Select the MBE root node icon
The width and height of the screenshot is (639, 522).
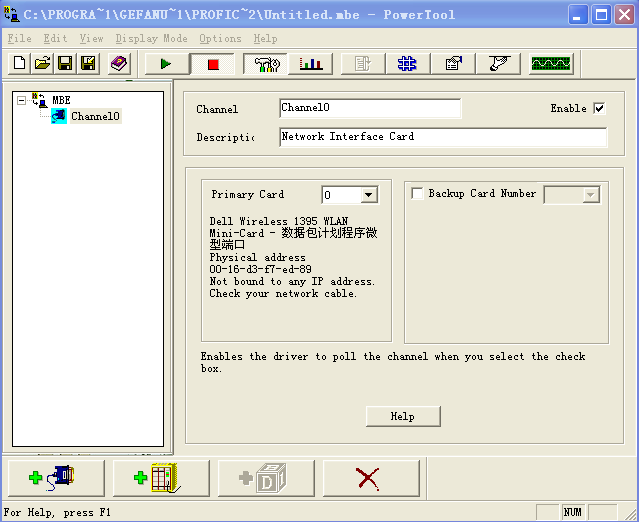(40, 100)
